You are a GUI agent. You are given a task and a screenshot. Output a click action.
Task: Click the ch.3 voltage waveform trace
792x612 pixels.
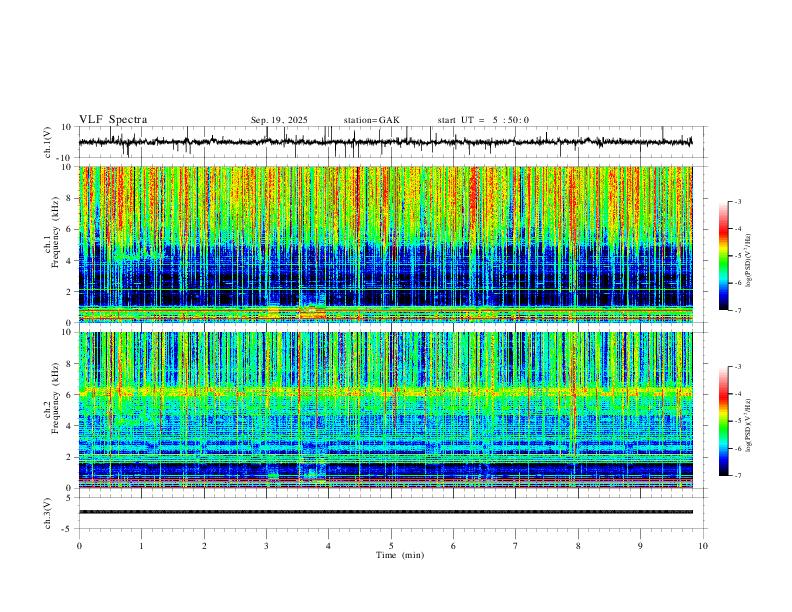pos(385,512)
